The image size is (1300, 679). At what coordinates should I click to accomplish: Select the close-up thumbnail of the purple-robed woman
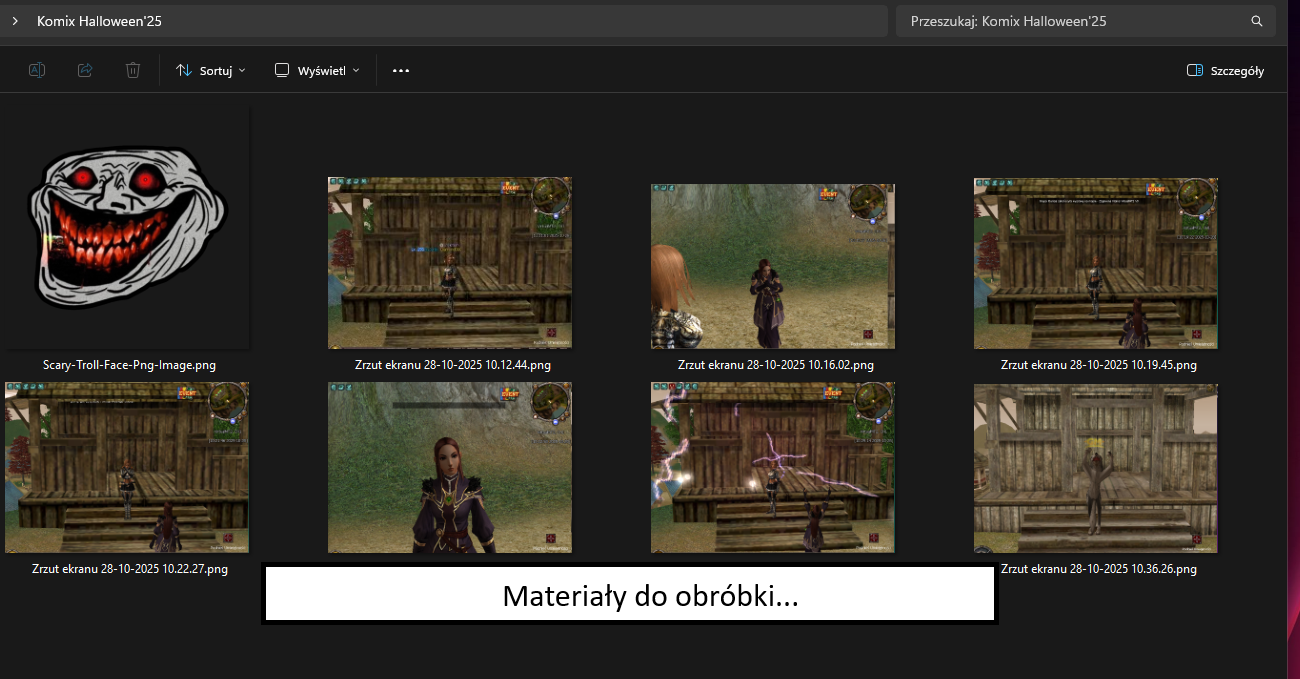450,467
